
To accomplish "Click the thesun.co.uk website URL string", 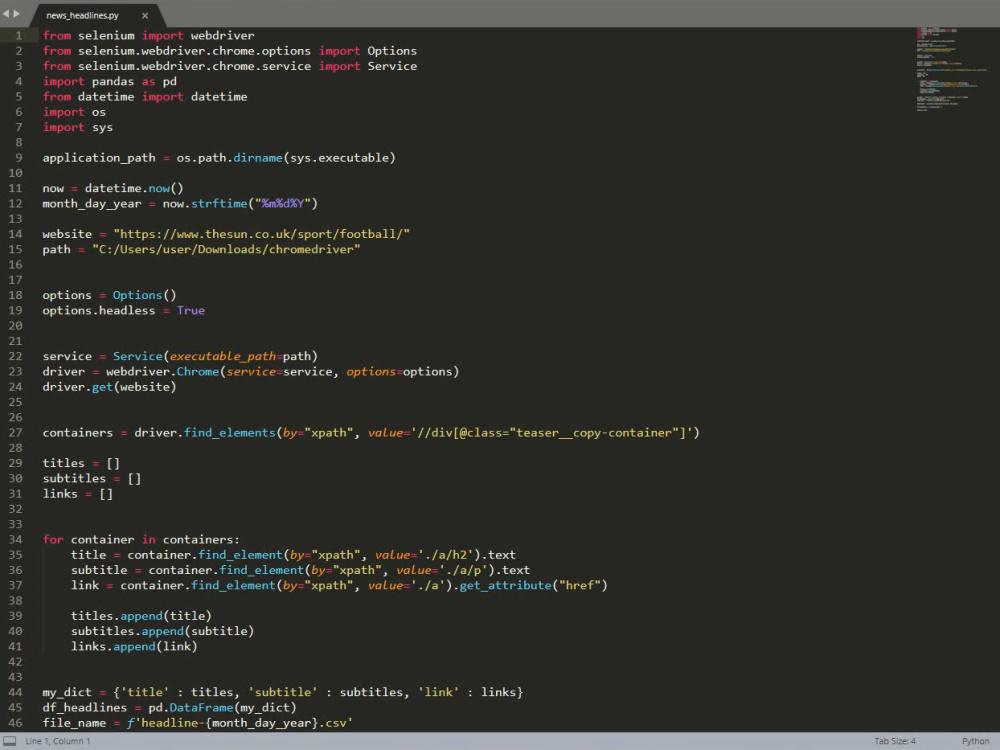I will point(261,234).
